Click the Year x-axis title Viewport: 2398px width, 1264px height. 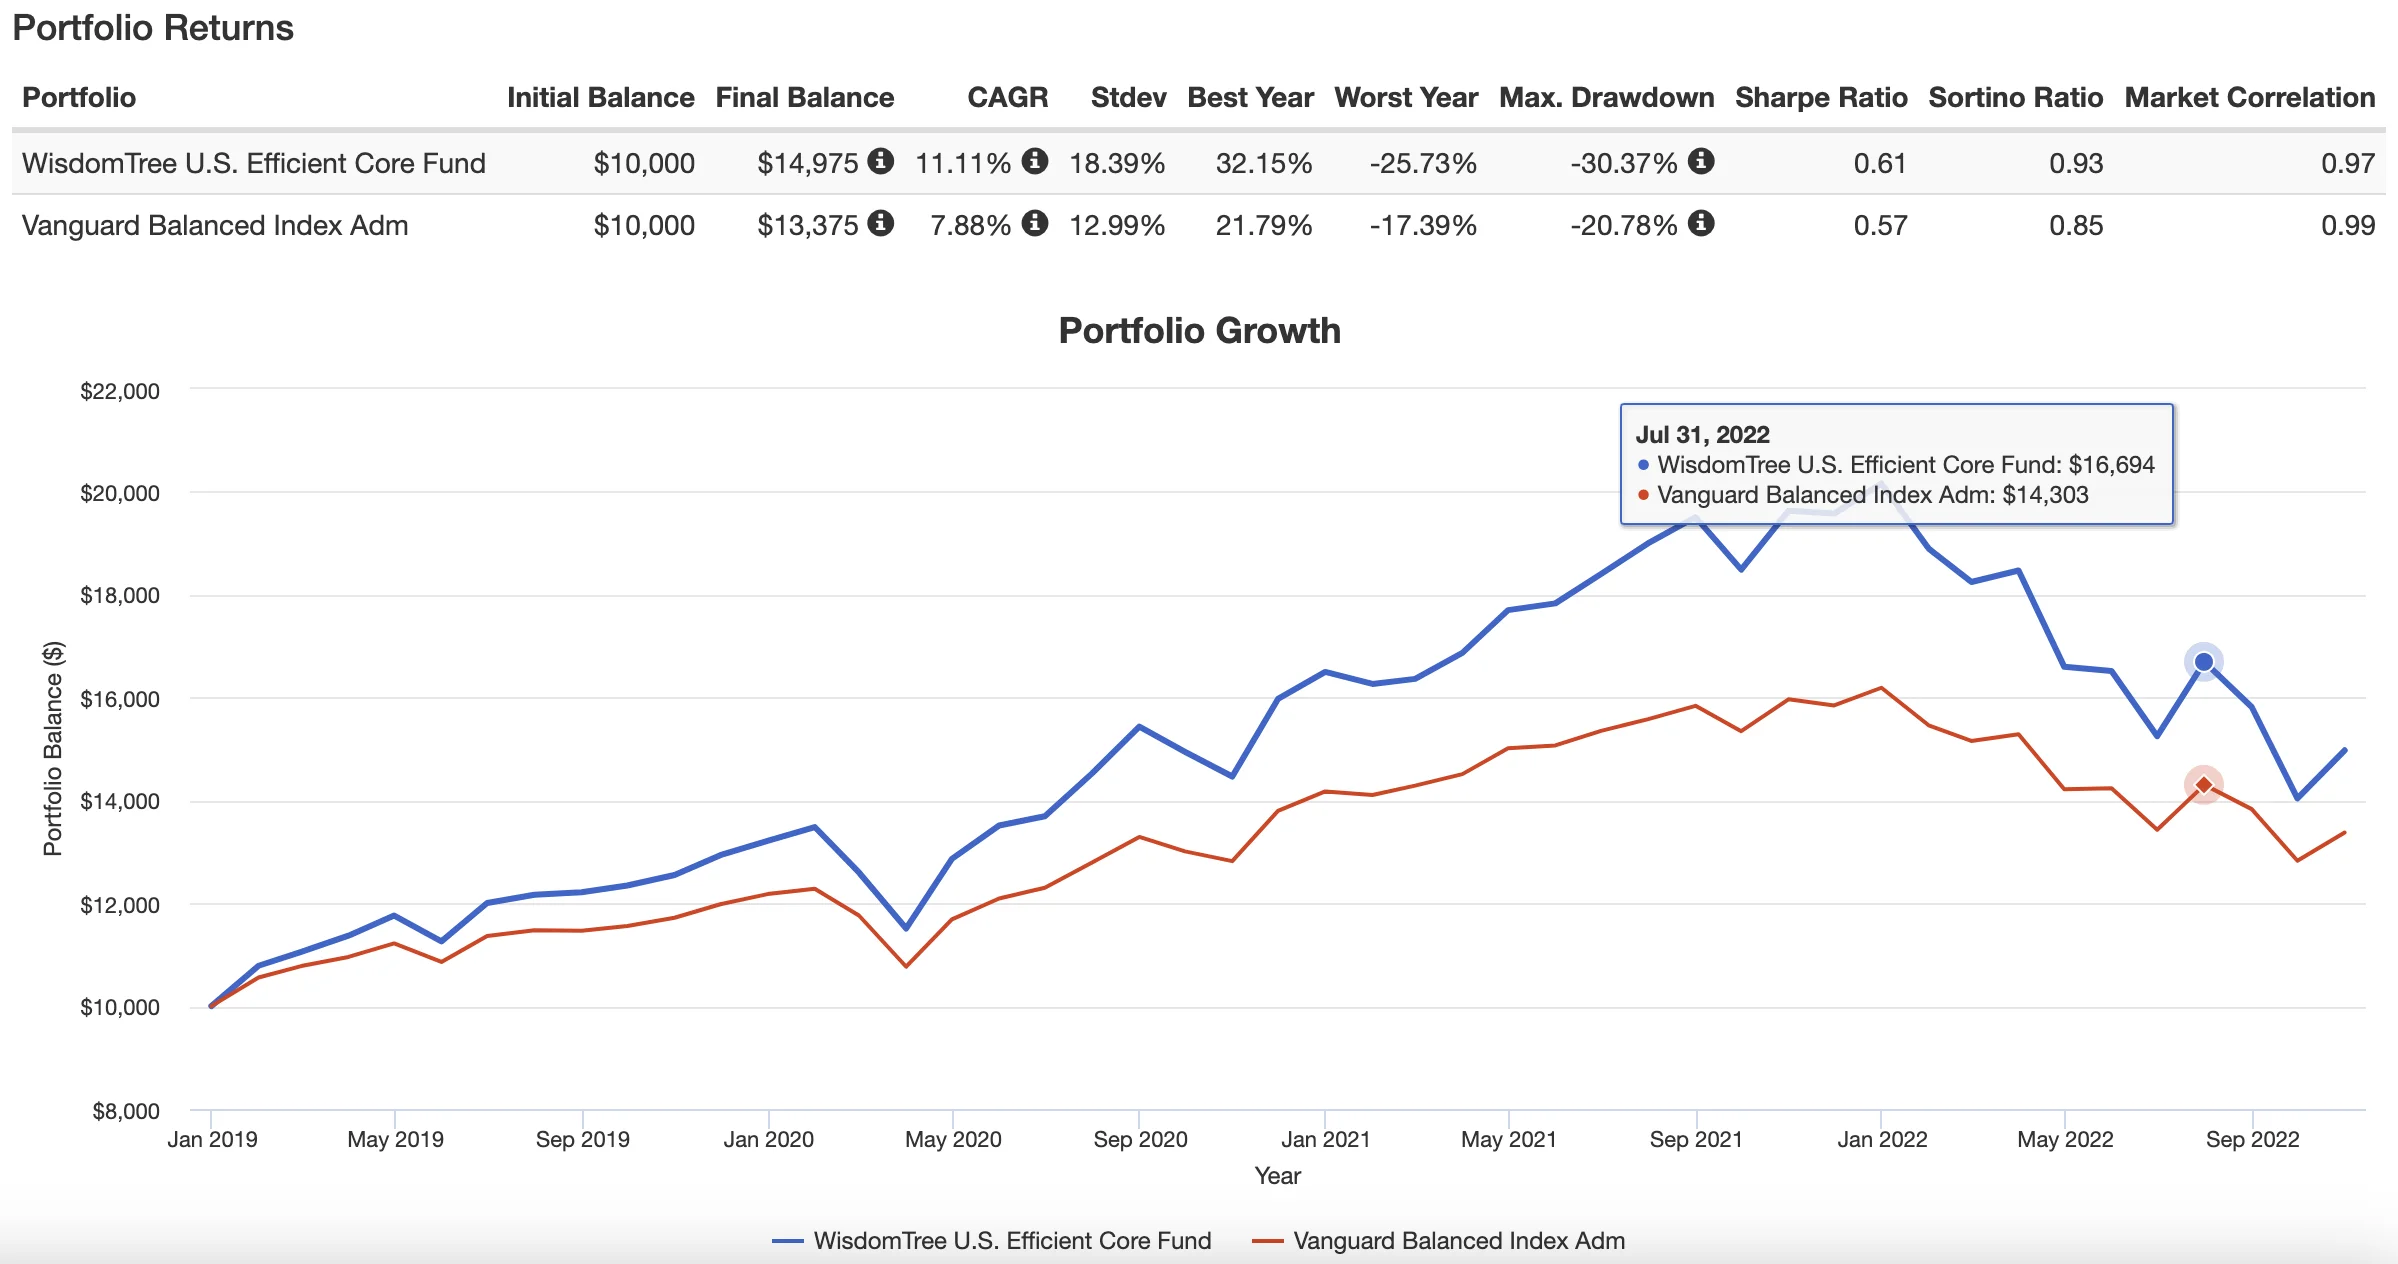click(1278, 1176)
